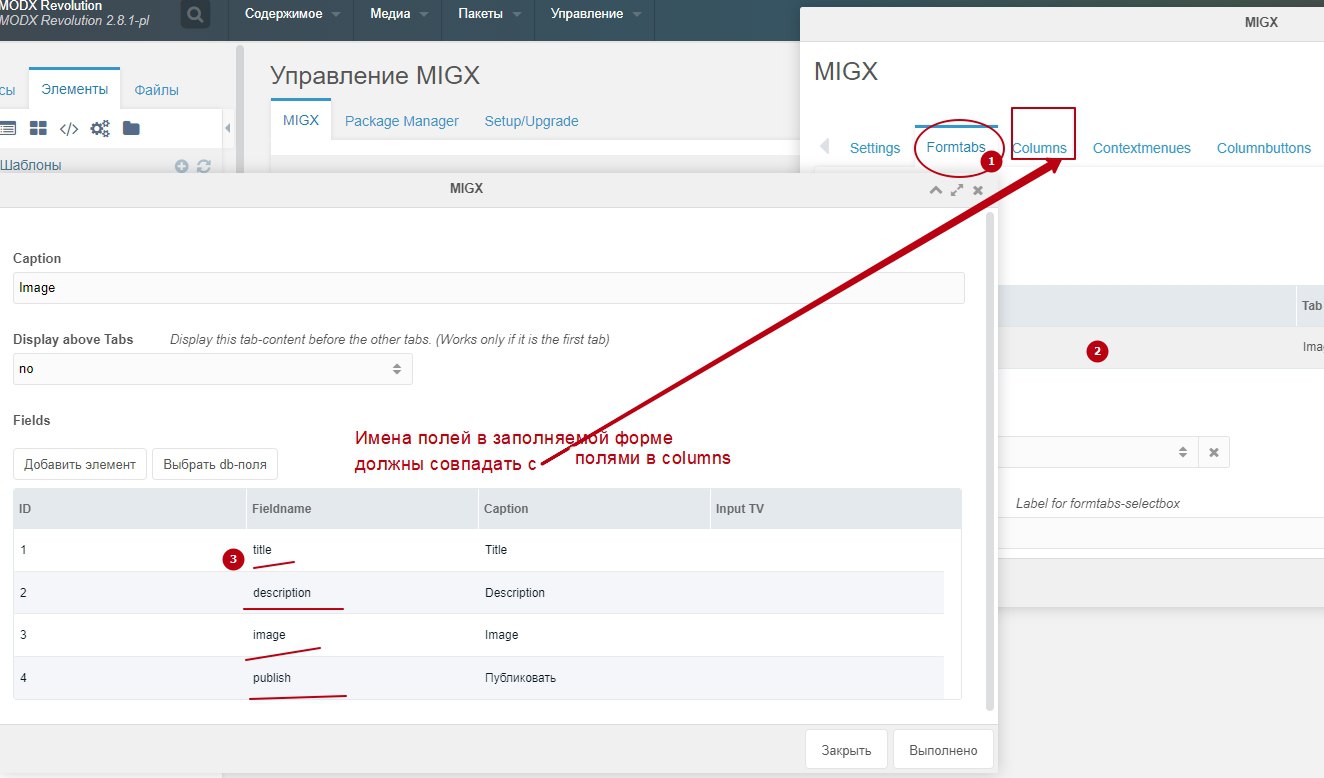
Task: Collapse the left tree panel arrow
Action: coord(227,128)
